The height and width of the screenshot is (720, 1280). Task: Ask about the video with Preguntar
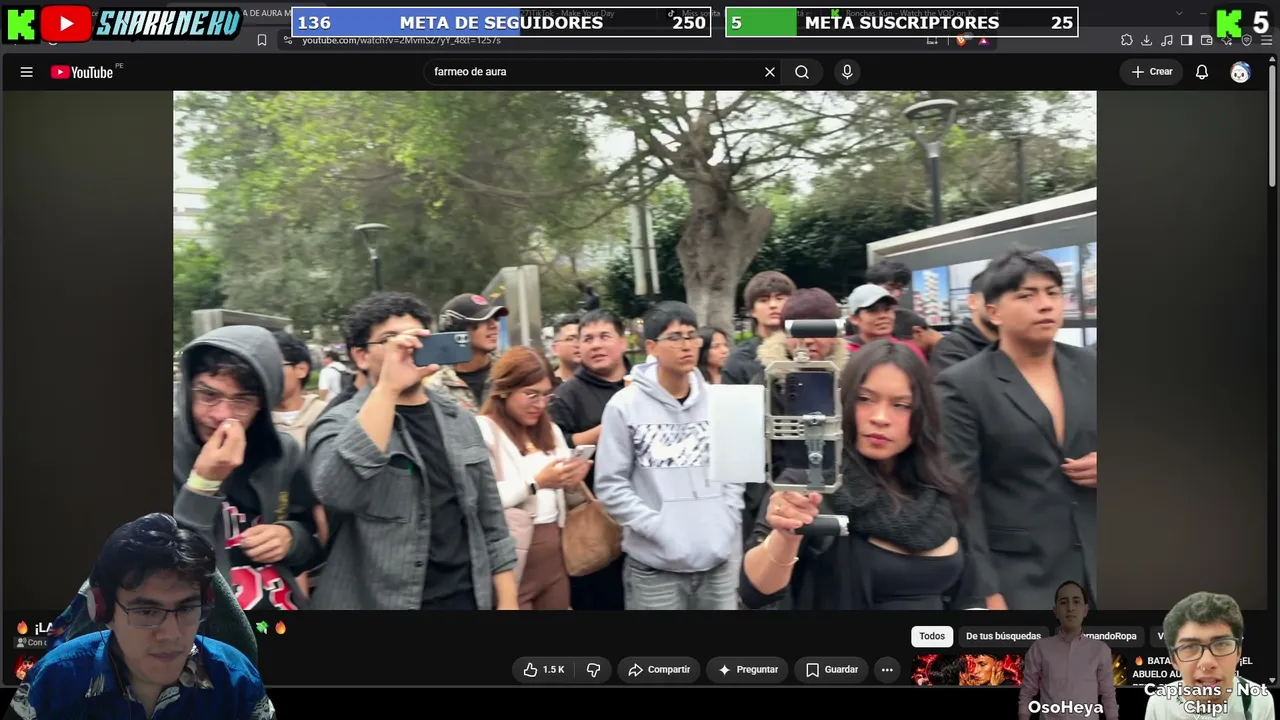point(748,670)
